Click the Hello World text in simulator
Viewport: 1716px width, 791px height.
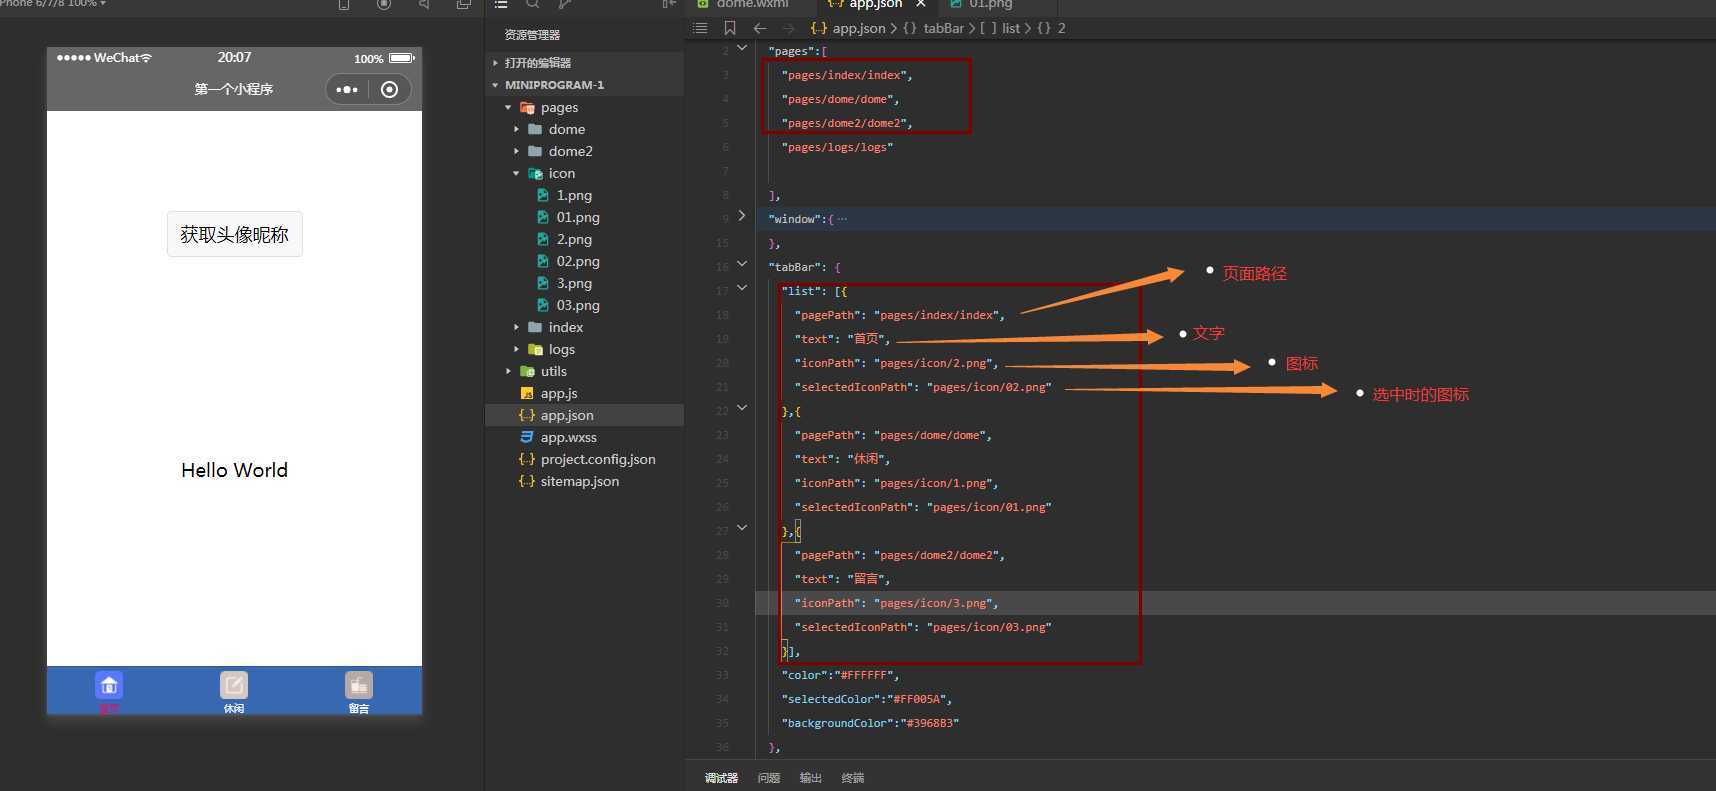235,470
